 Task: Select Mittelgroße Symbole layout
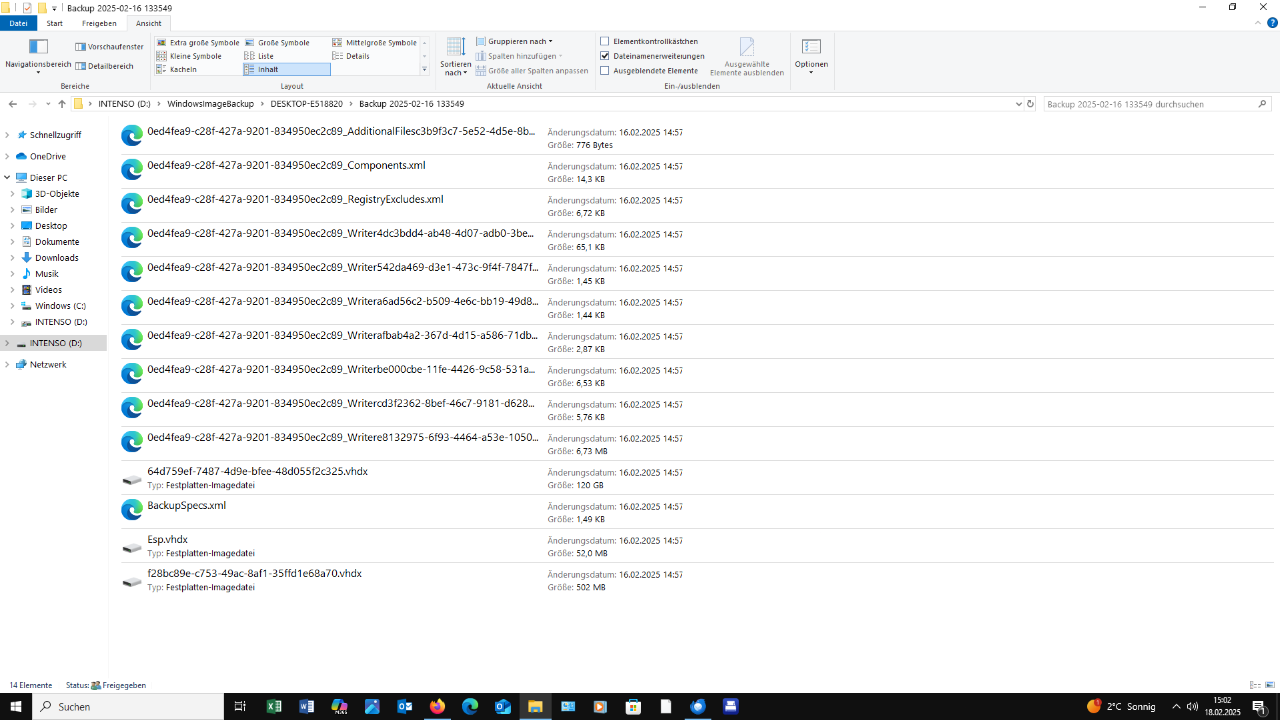tap(374, 43)
